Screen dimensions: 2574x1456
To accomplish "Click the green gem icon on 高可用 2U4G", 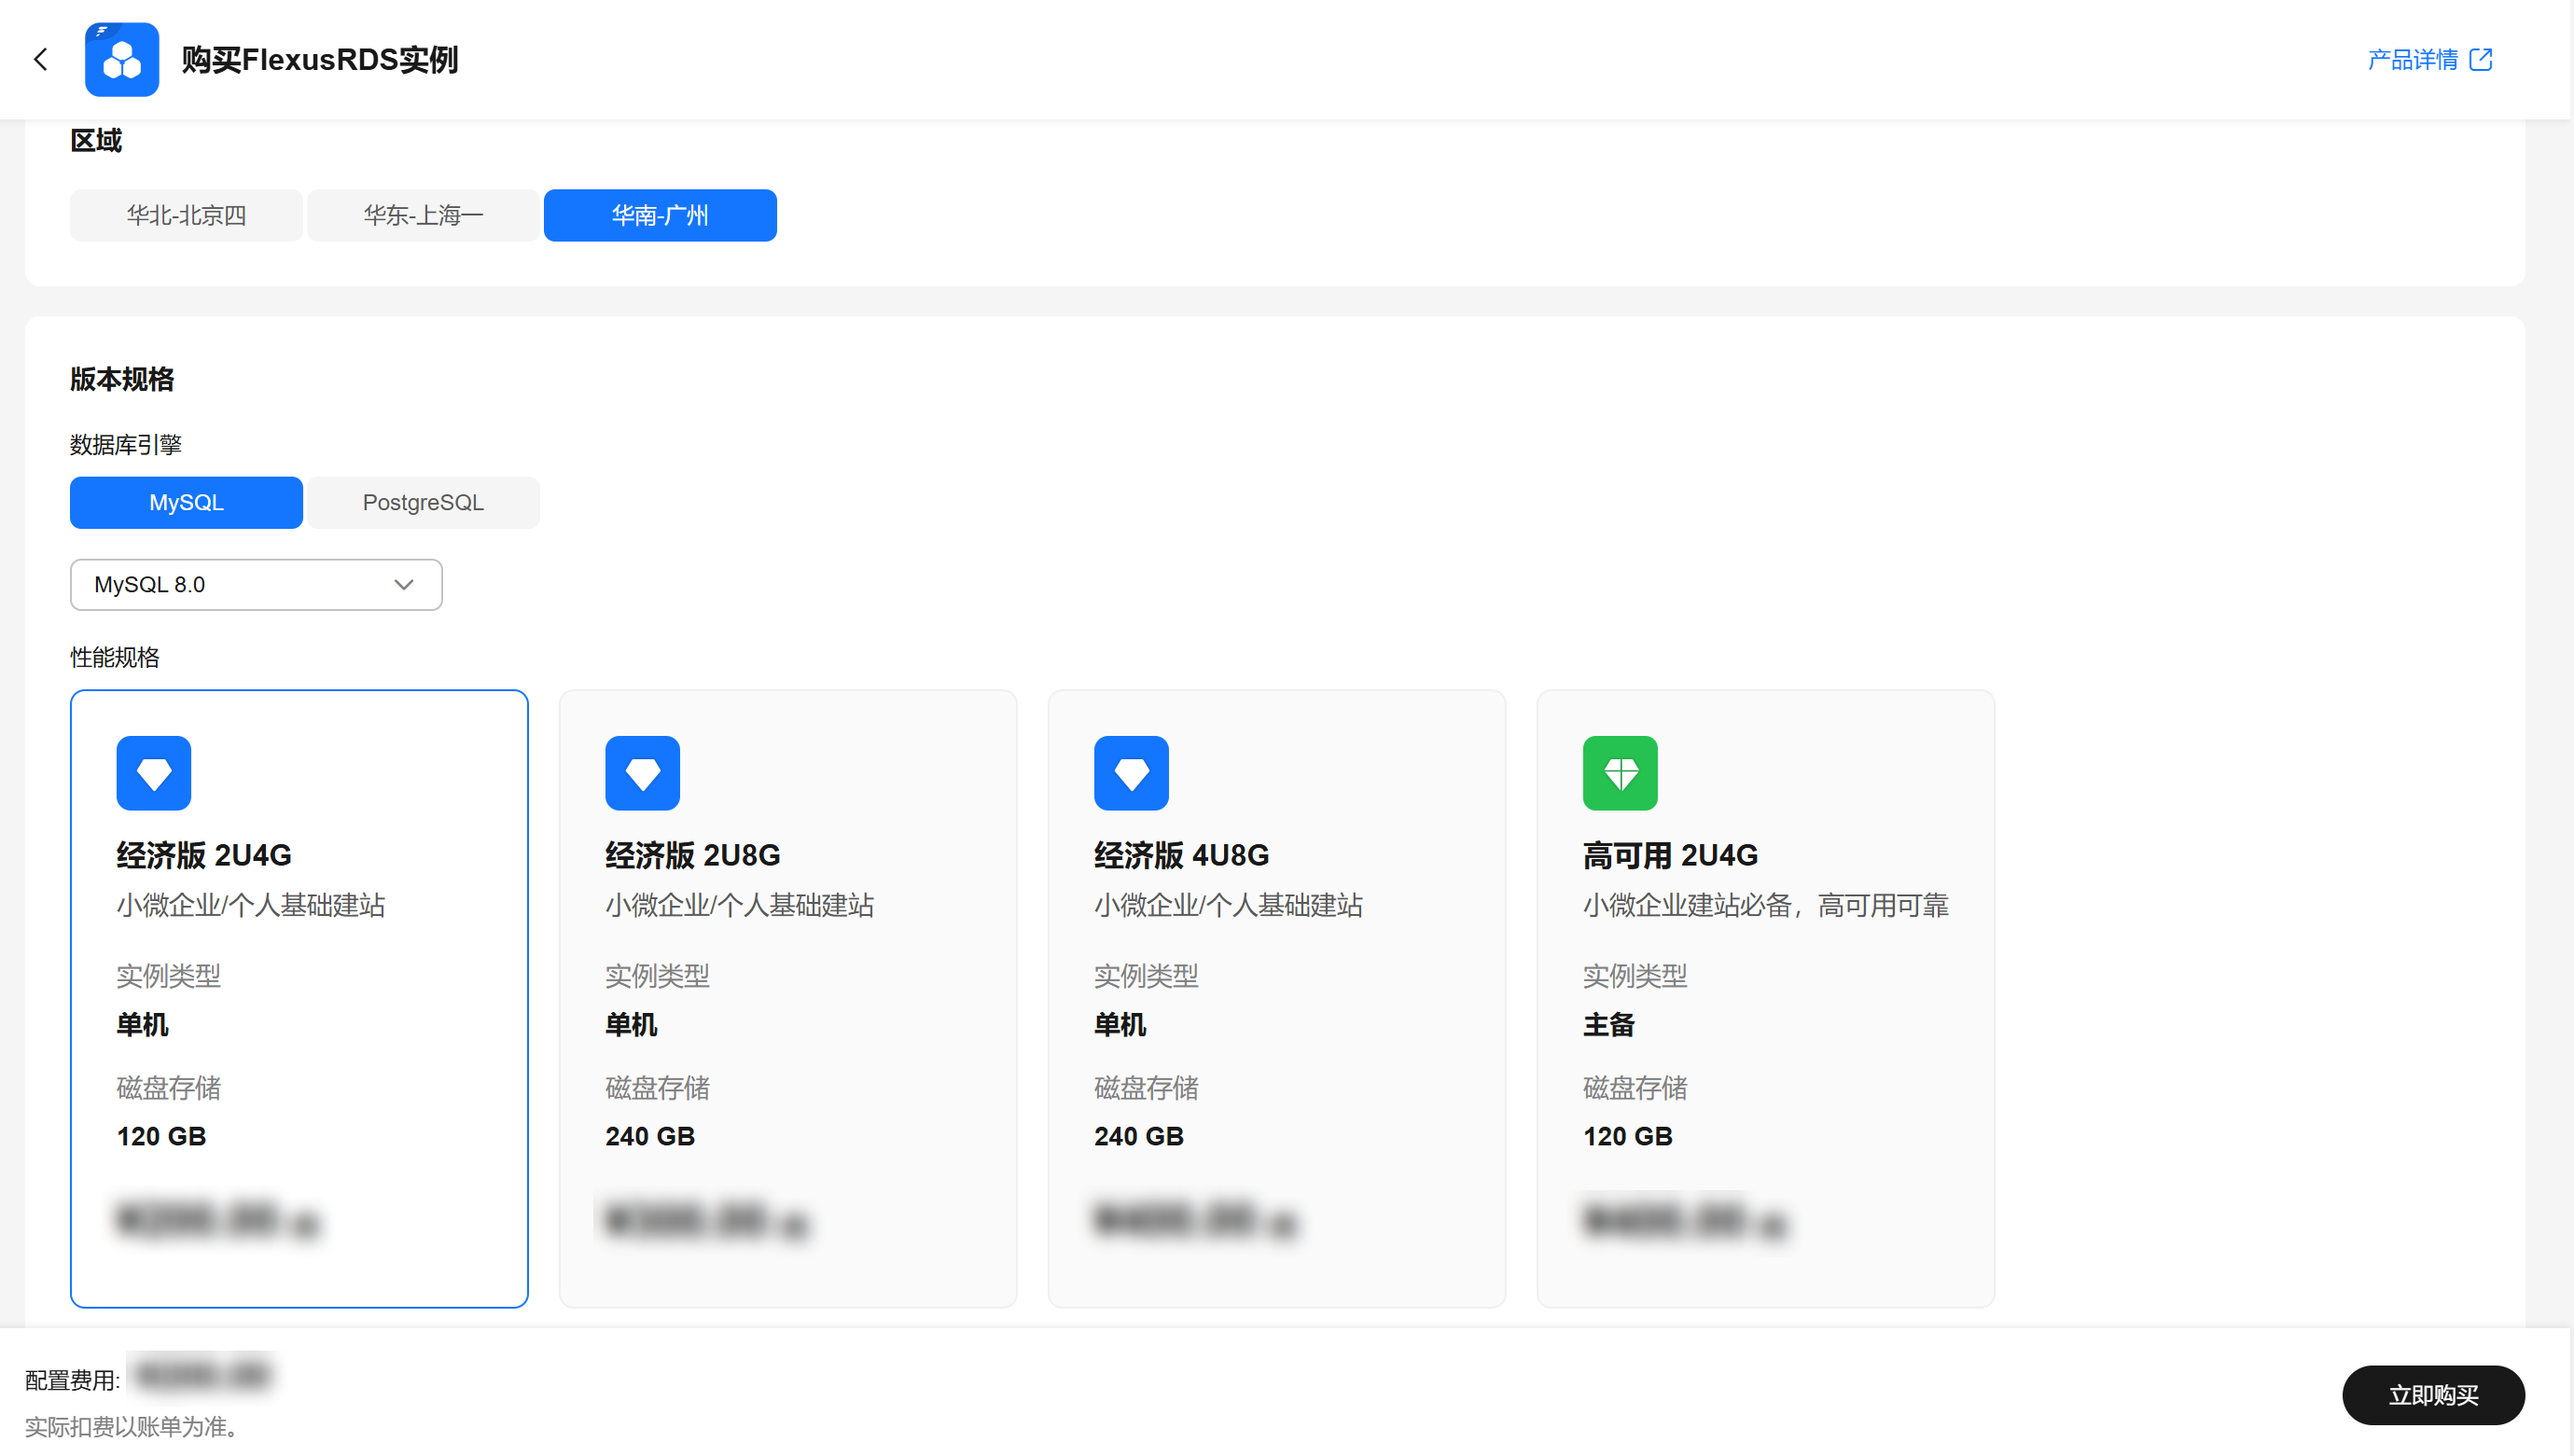I will click(x=1620, y=773).
